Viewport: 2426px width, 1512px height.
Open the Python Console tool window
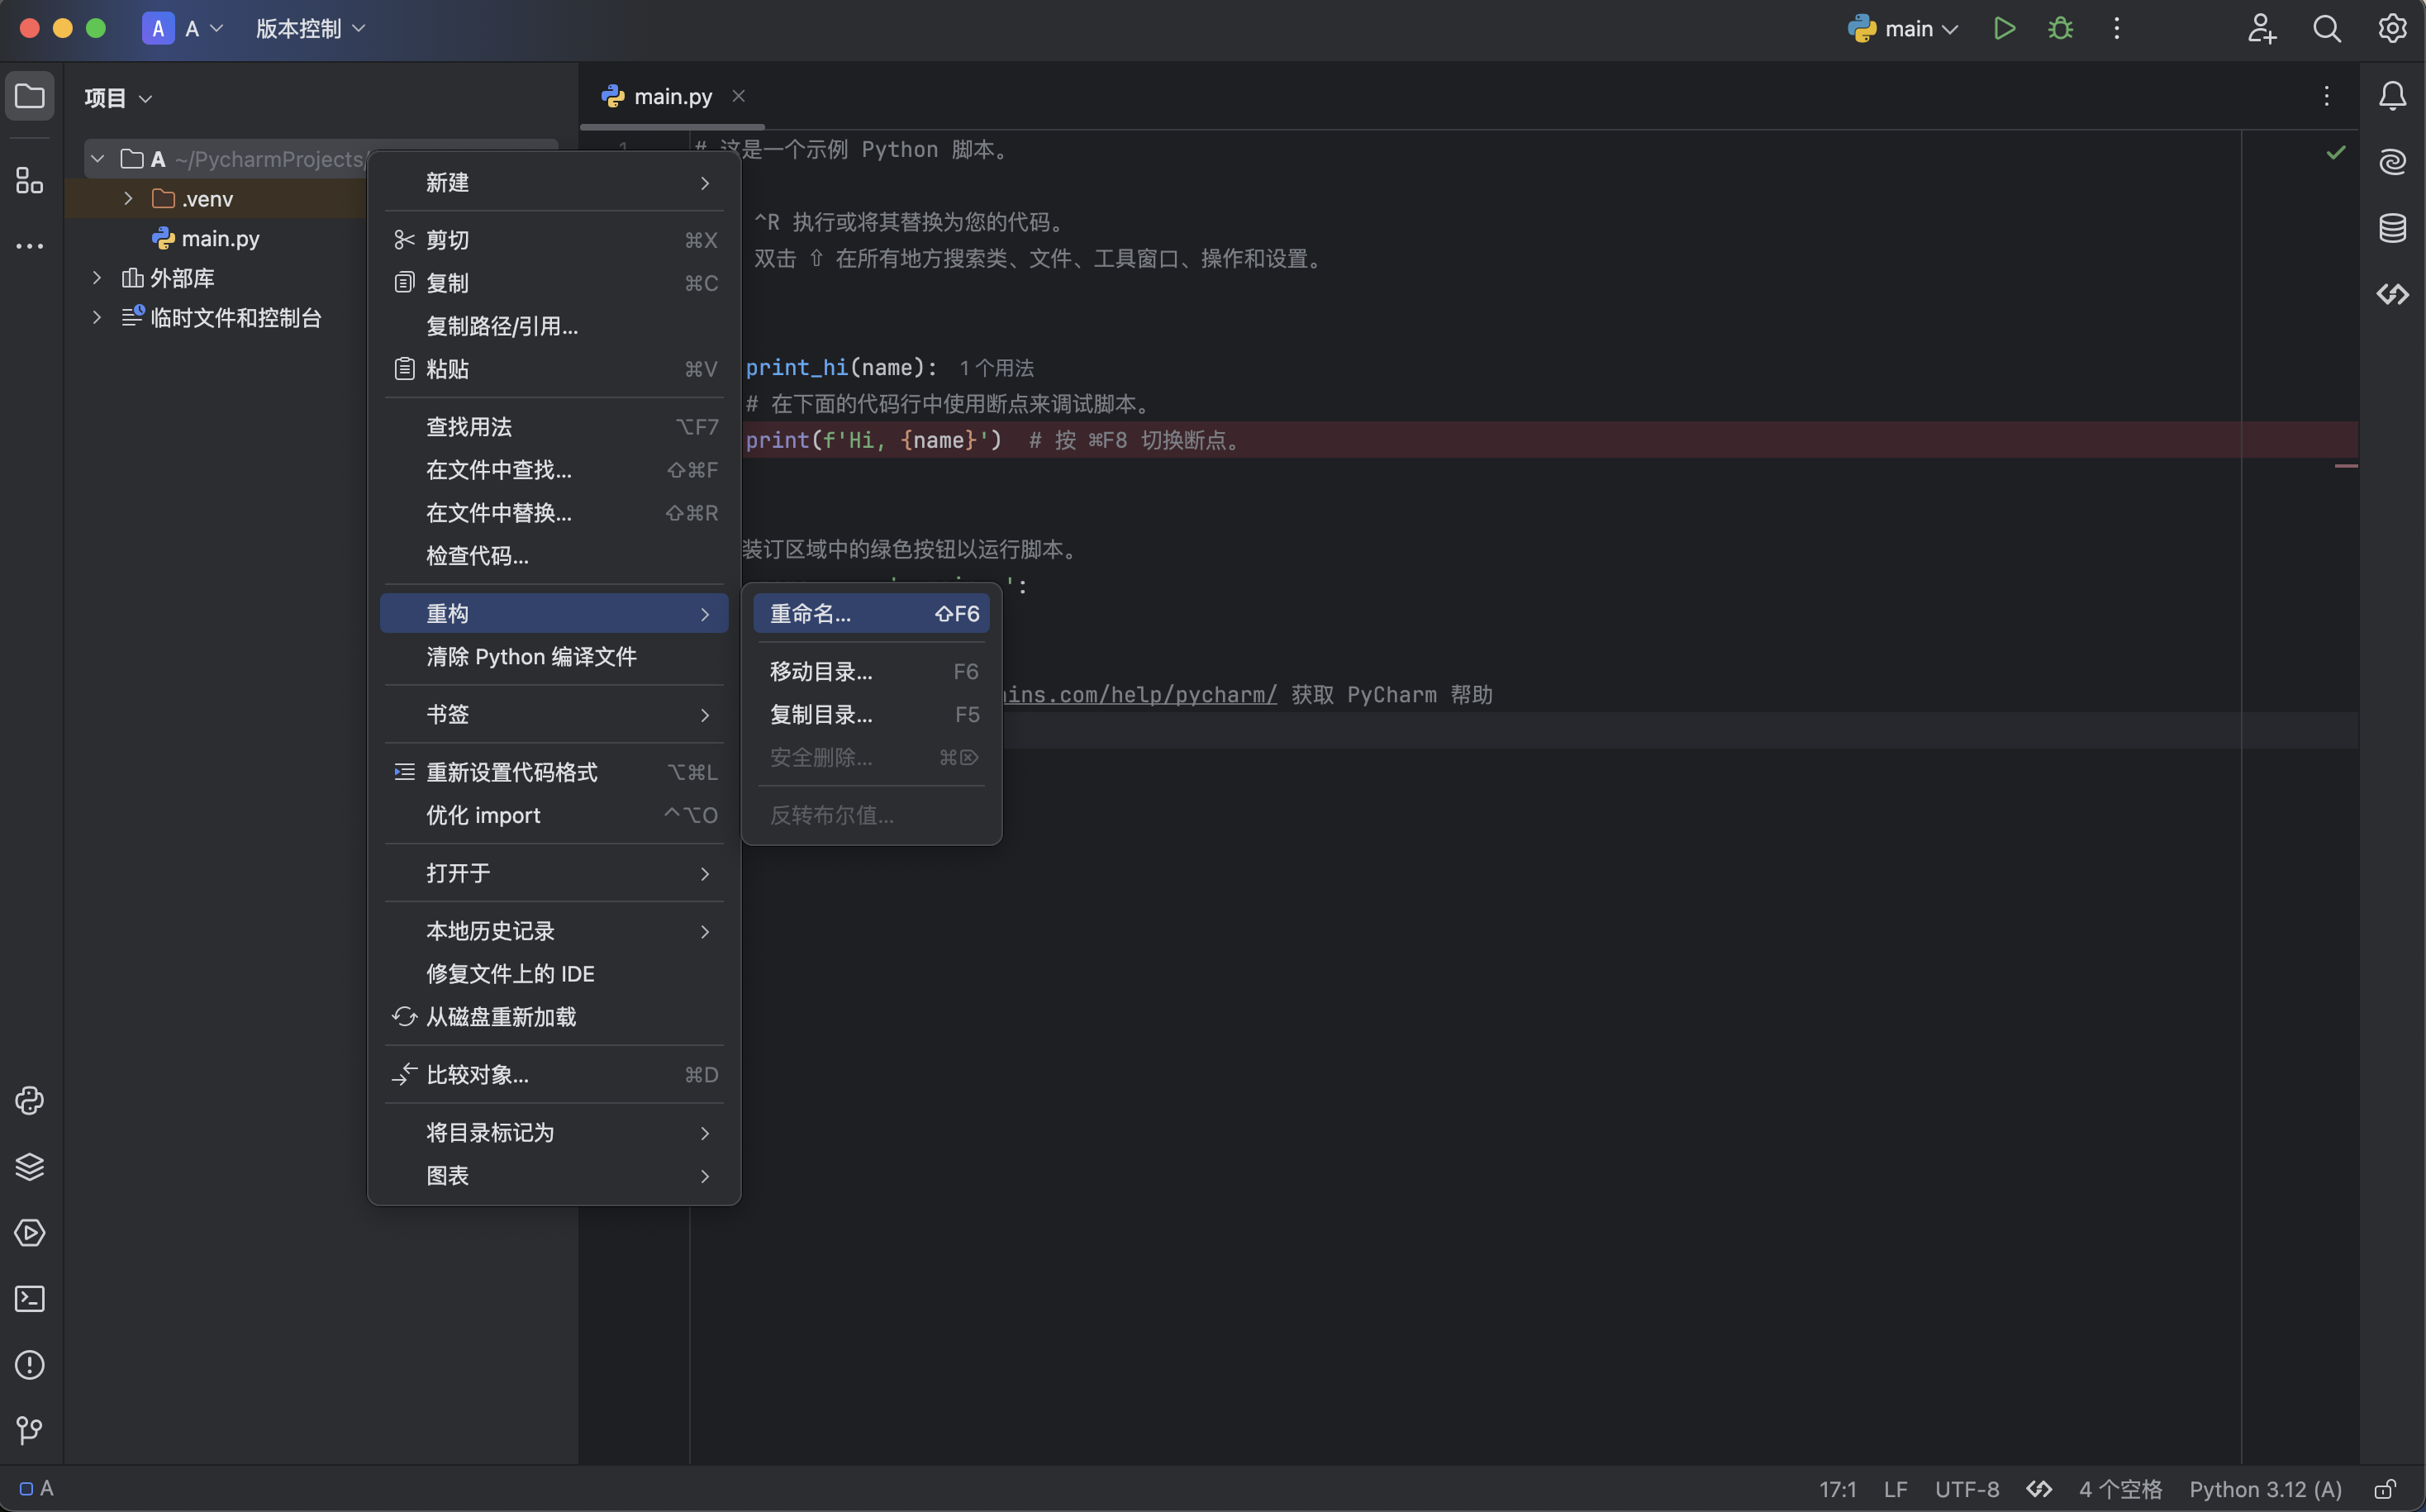(x=29, y=1101)
